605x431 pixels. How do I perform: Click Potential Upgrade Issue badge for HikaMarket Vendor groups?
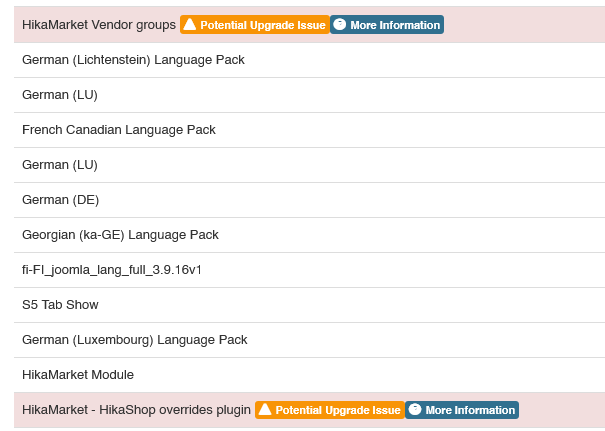tap(255, 25)
